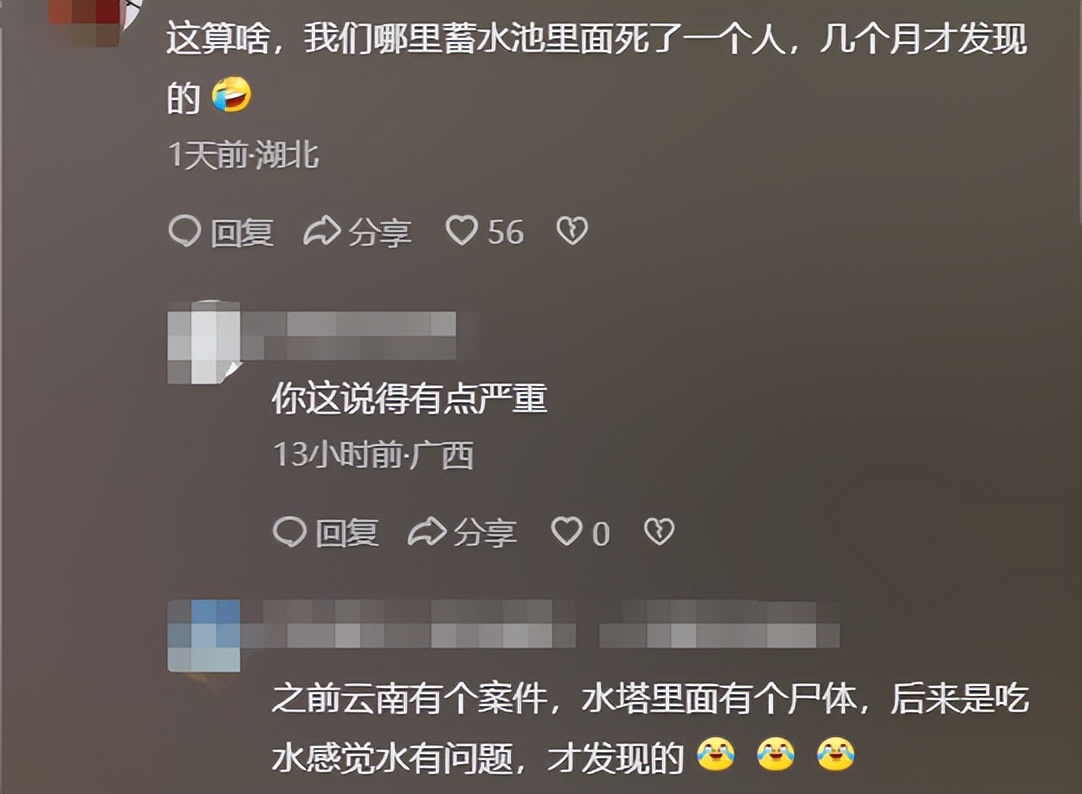
Task: Click the laughing emoji in first comment
Action: click(x=231, y=95)
